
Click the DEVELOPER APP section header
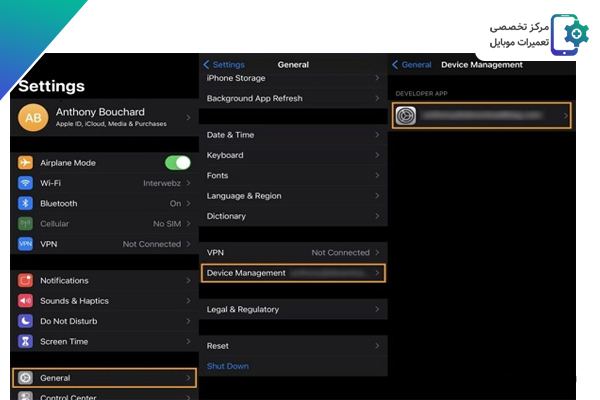[421, 93]
